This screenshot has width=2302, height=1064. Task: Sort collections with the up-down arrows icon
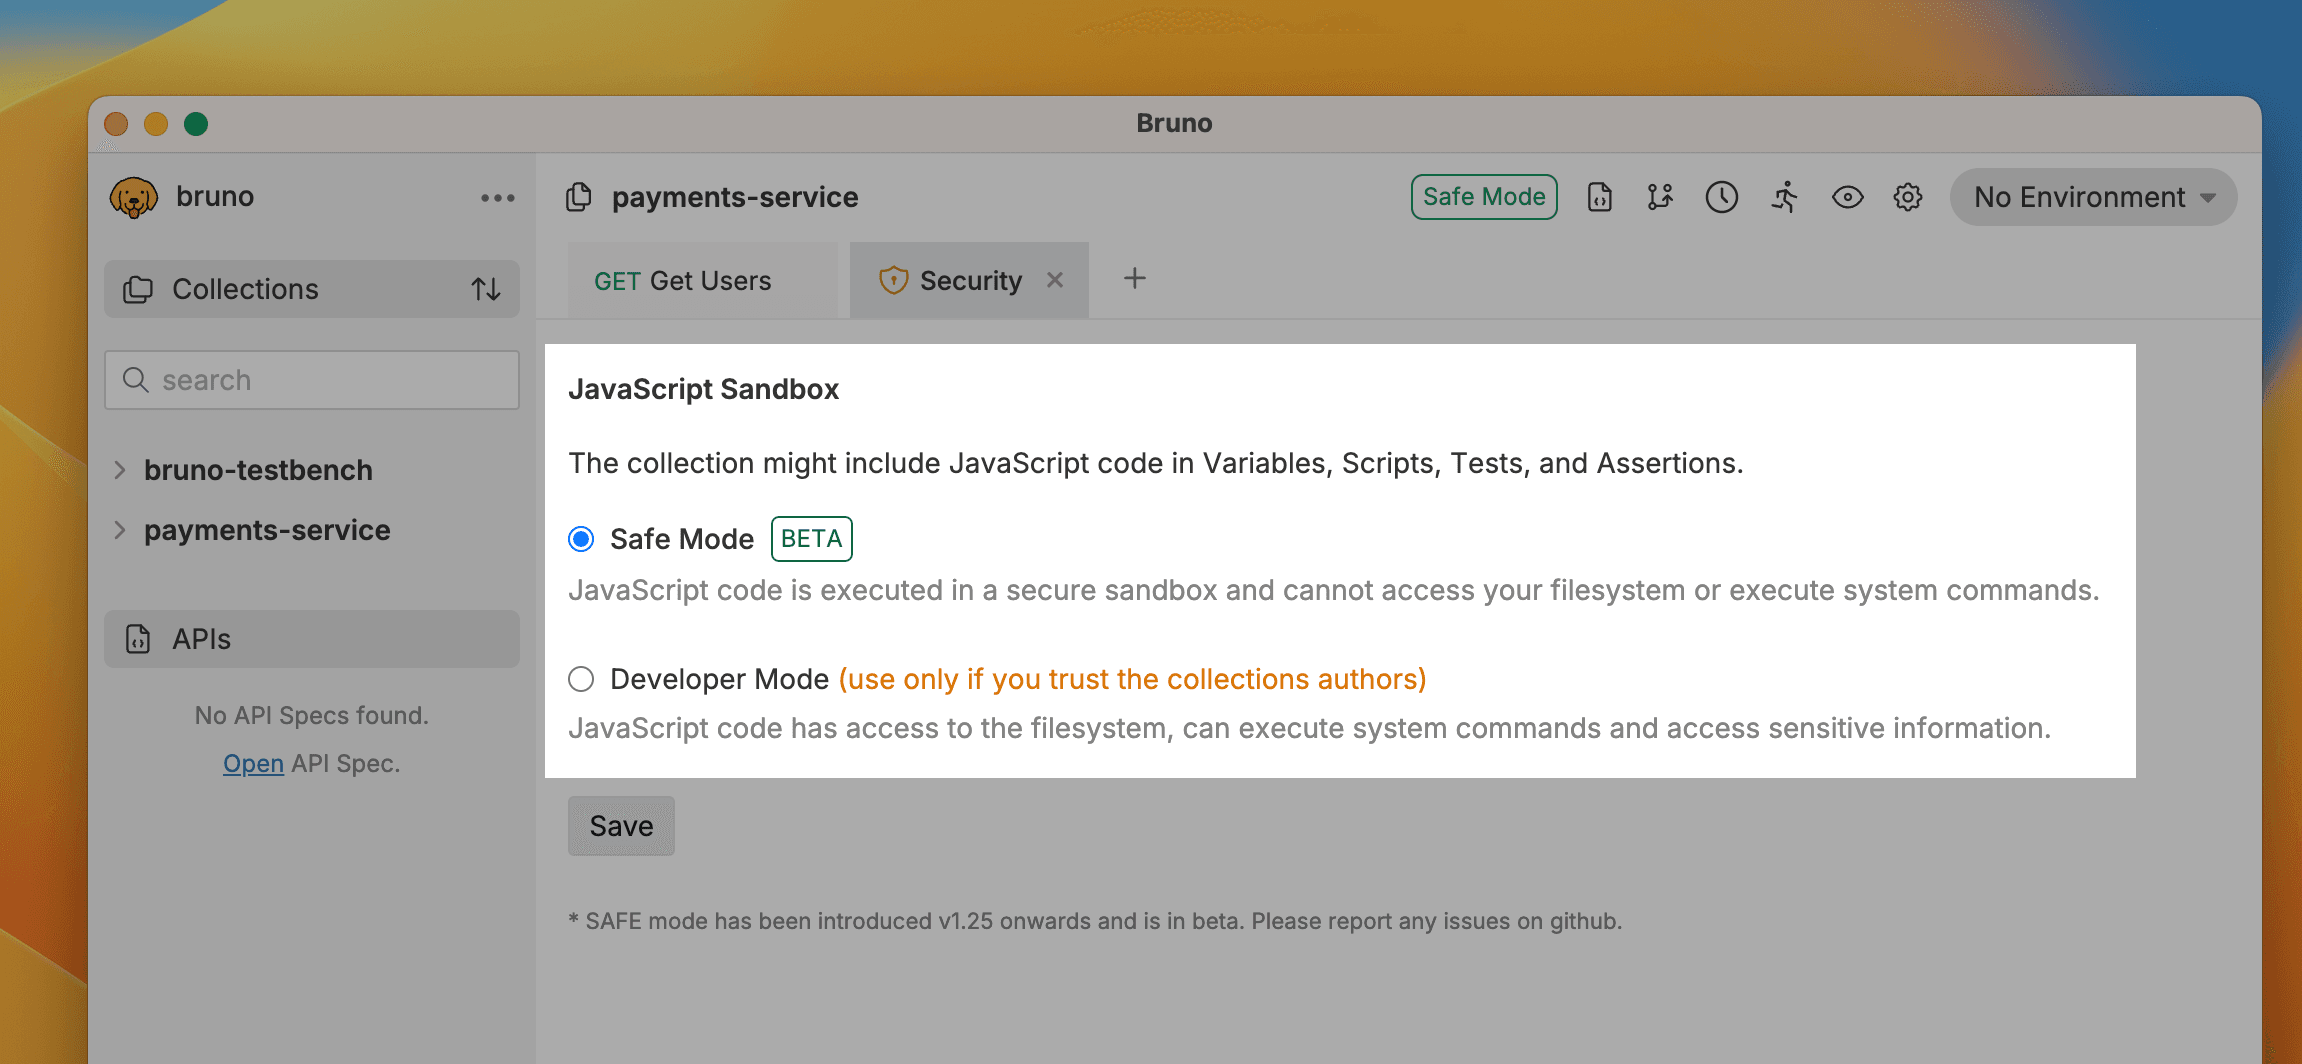pos(486,289)
